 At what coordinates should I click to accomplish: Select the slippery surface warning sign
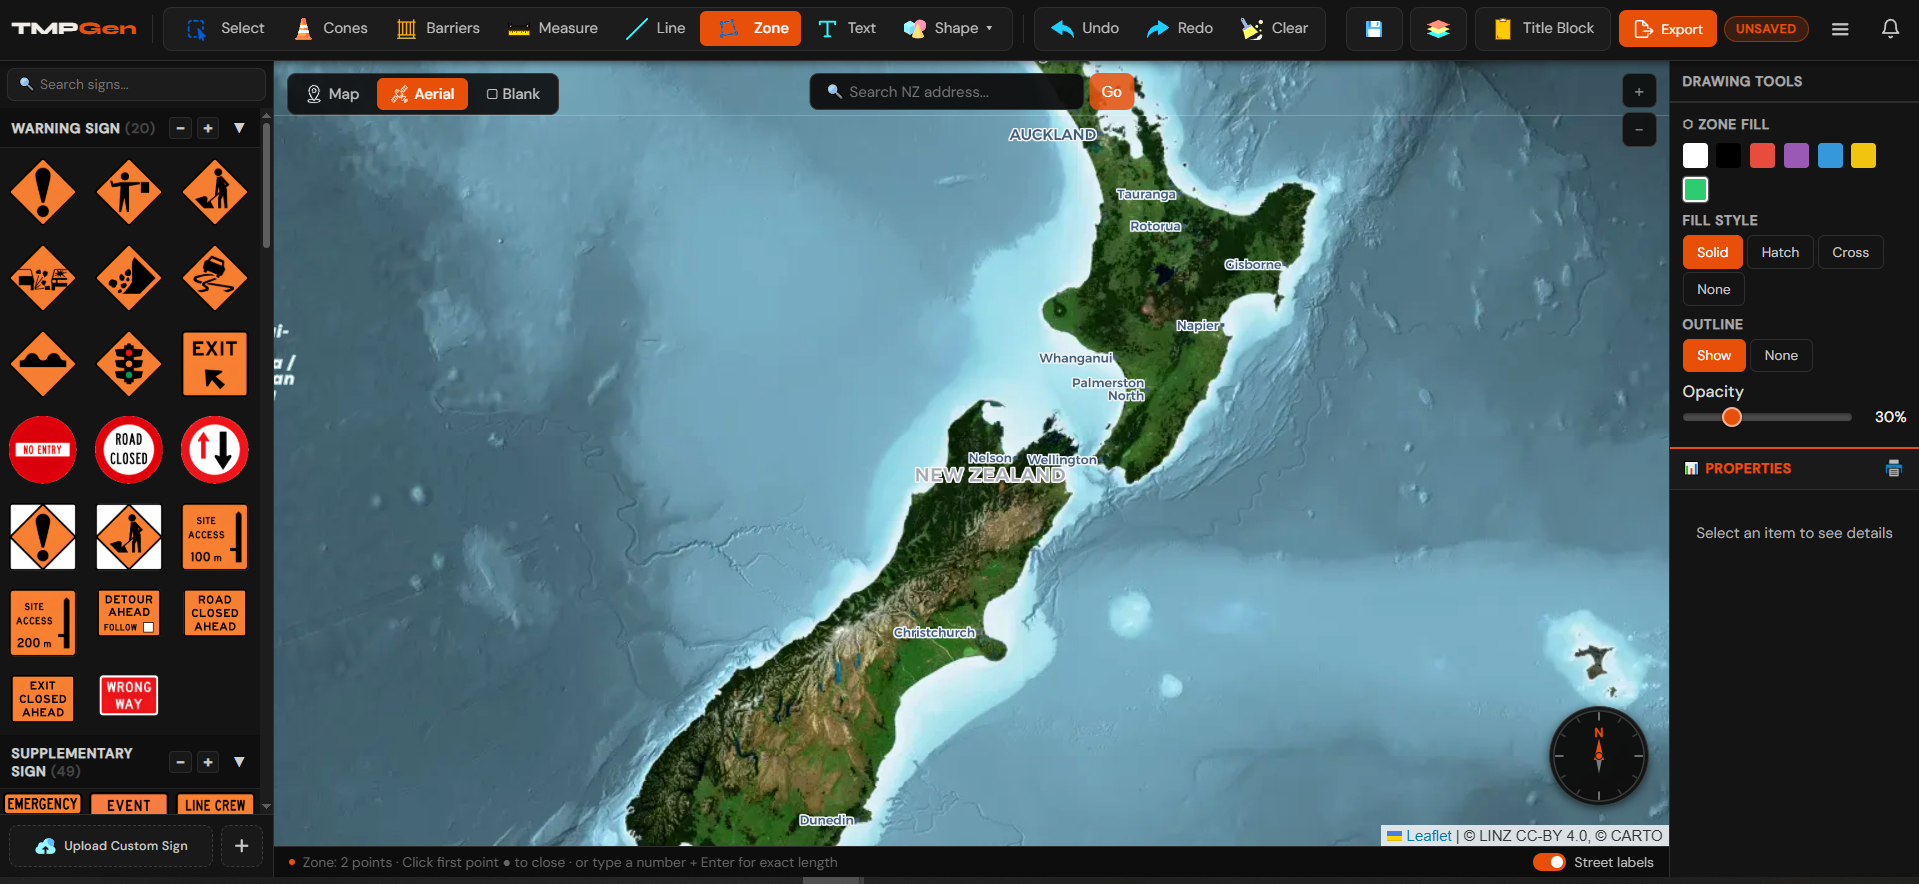point(215,278)
